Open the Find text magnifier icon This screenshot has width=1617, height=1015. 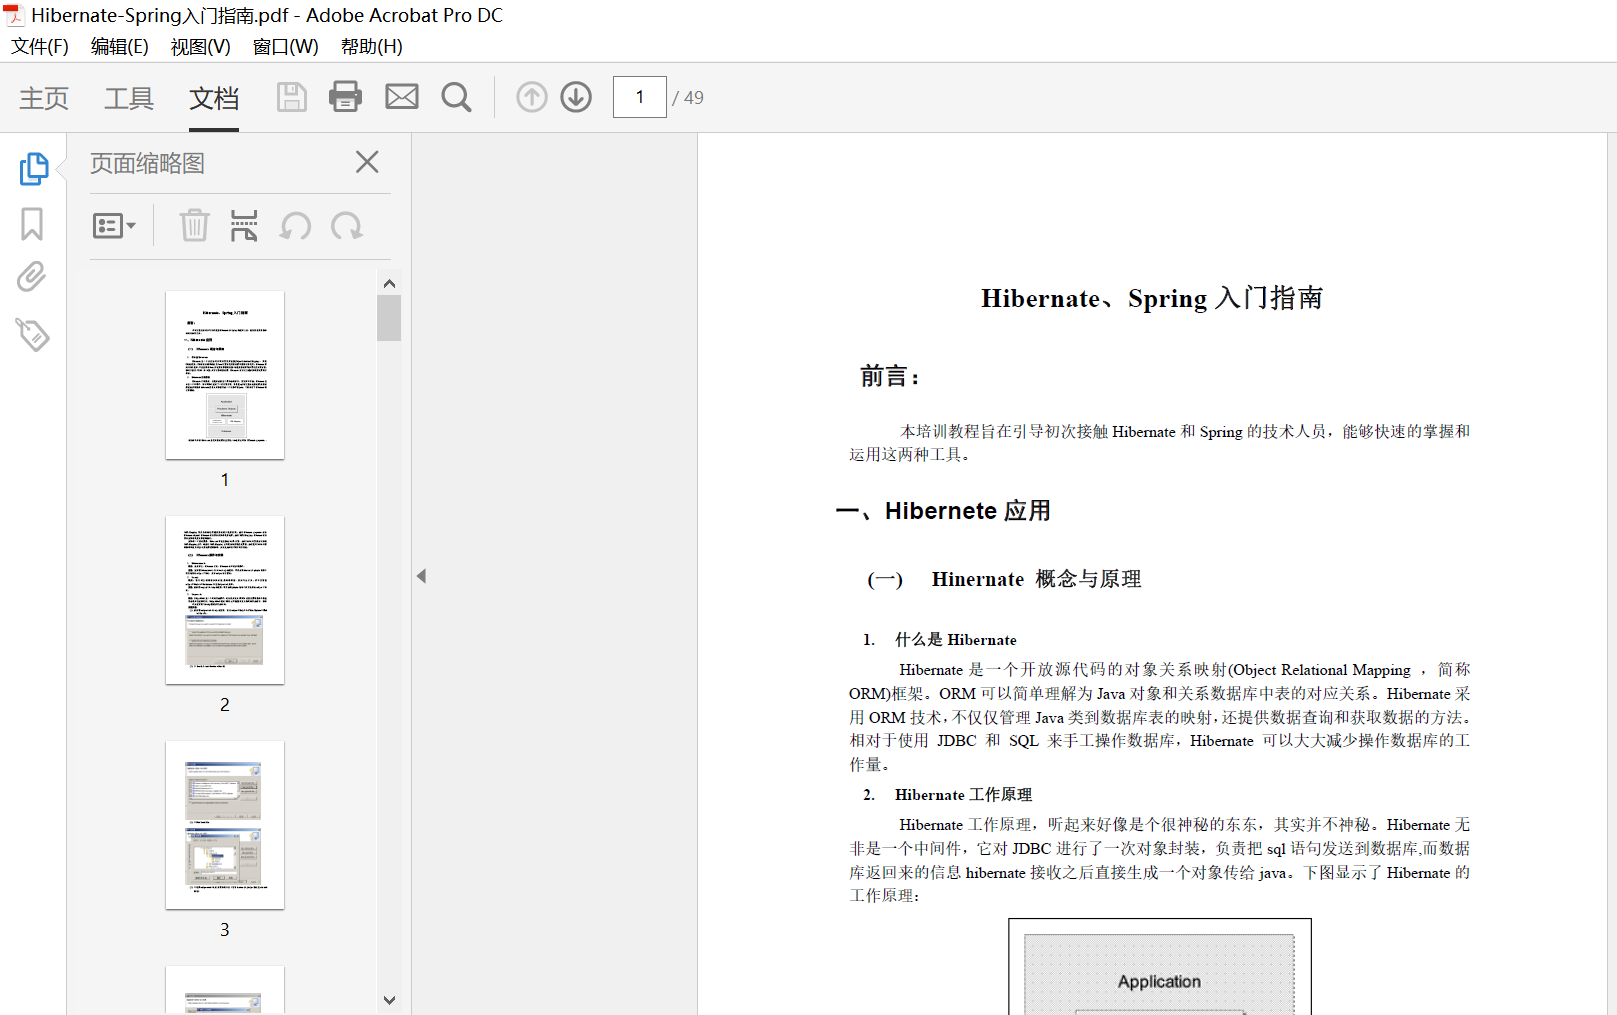[456, 97]
